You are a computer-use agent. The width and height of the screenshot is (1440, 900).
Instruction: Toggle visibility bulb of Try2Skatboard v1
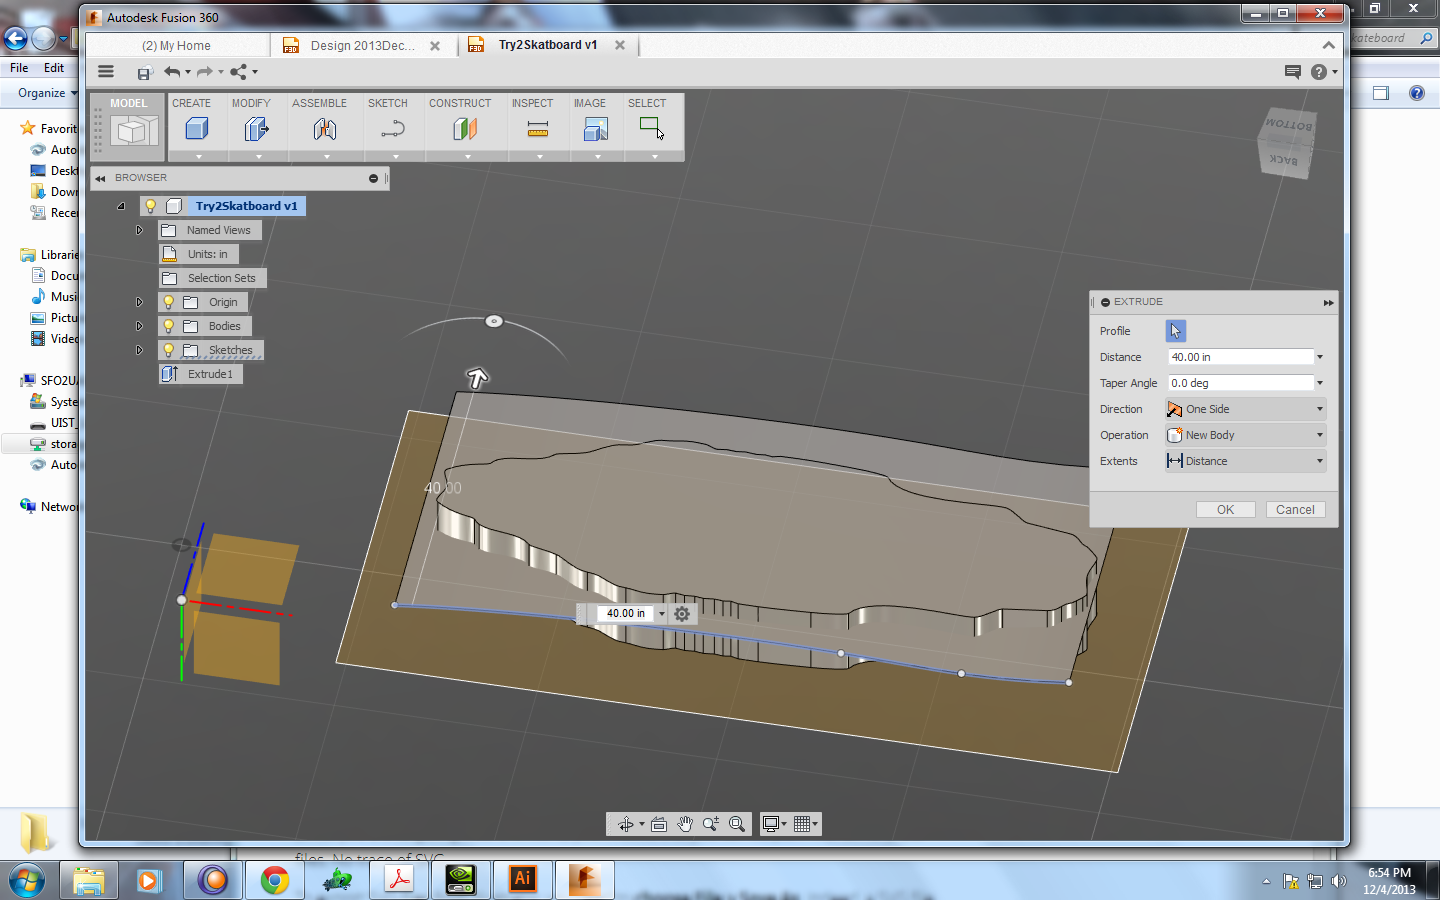pos(151,206)
